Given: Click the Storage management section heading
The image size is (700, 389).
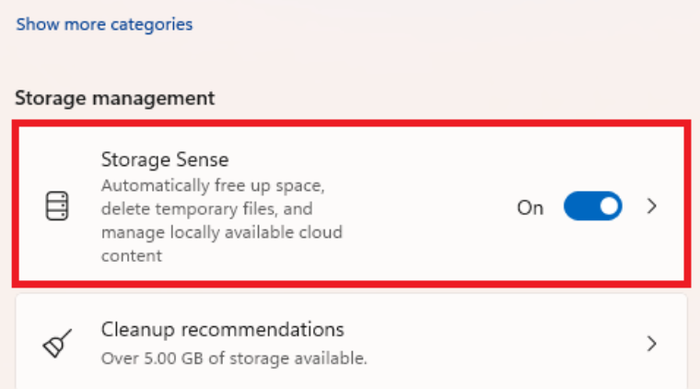Looking at the screenshot, I should (115, 98).
